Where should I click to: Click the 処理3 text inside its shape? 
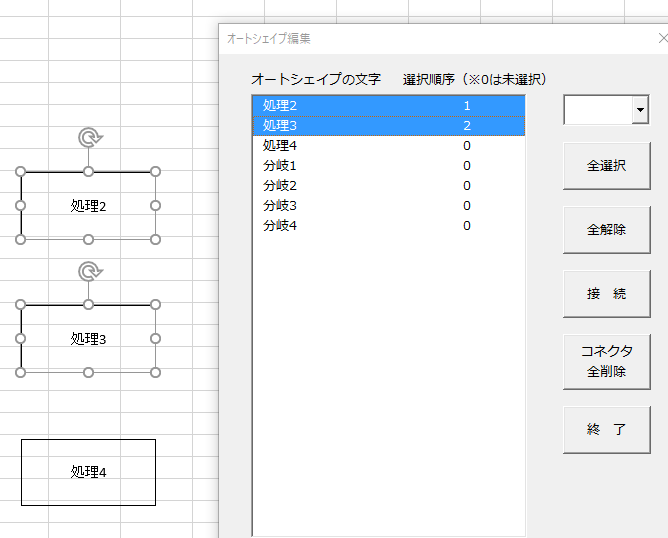88,339
